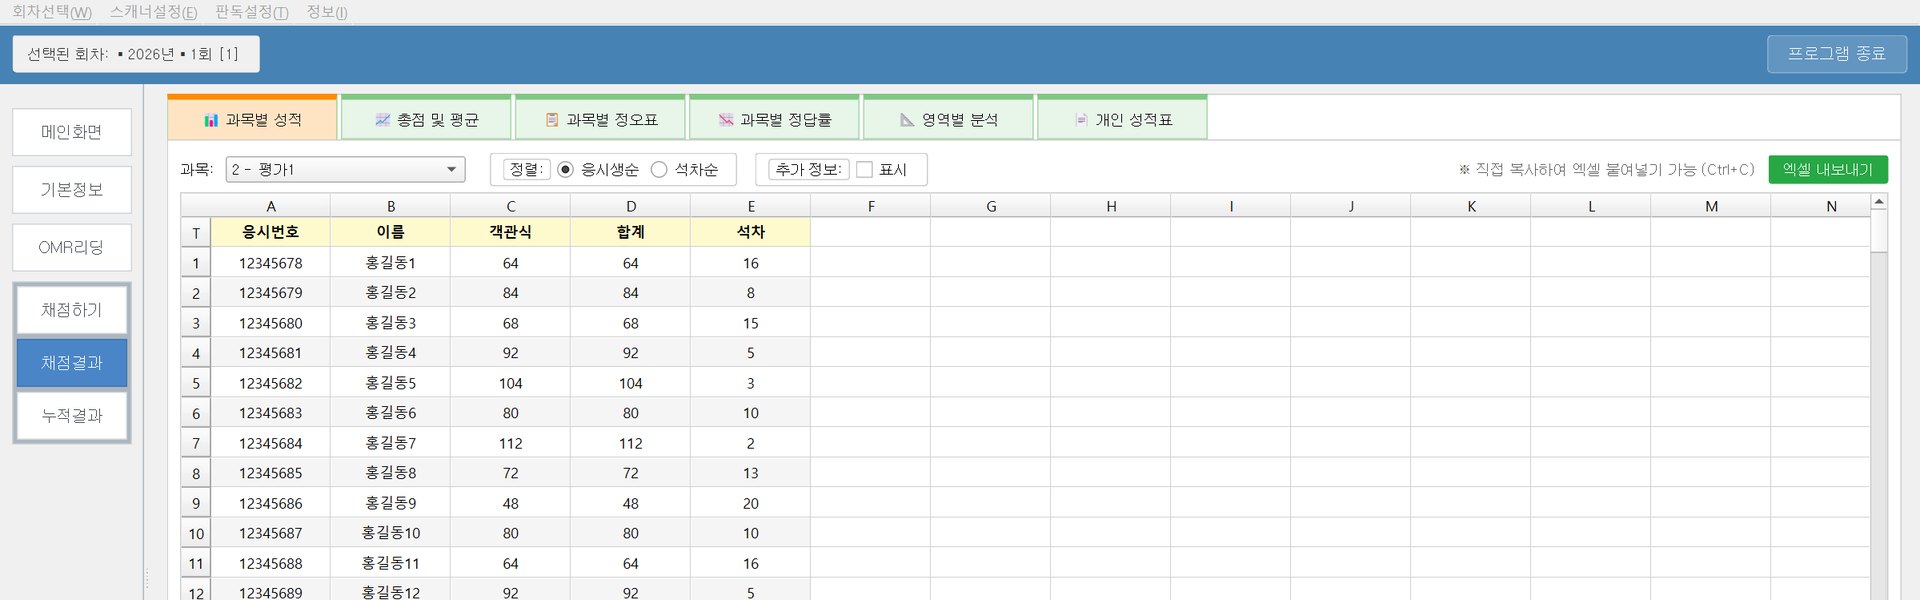Click the 객관식 header cell

tap(511, 232)
